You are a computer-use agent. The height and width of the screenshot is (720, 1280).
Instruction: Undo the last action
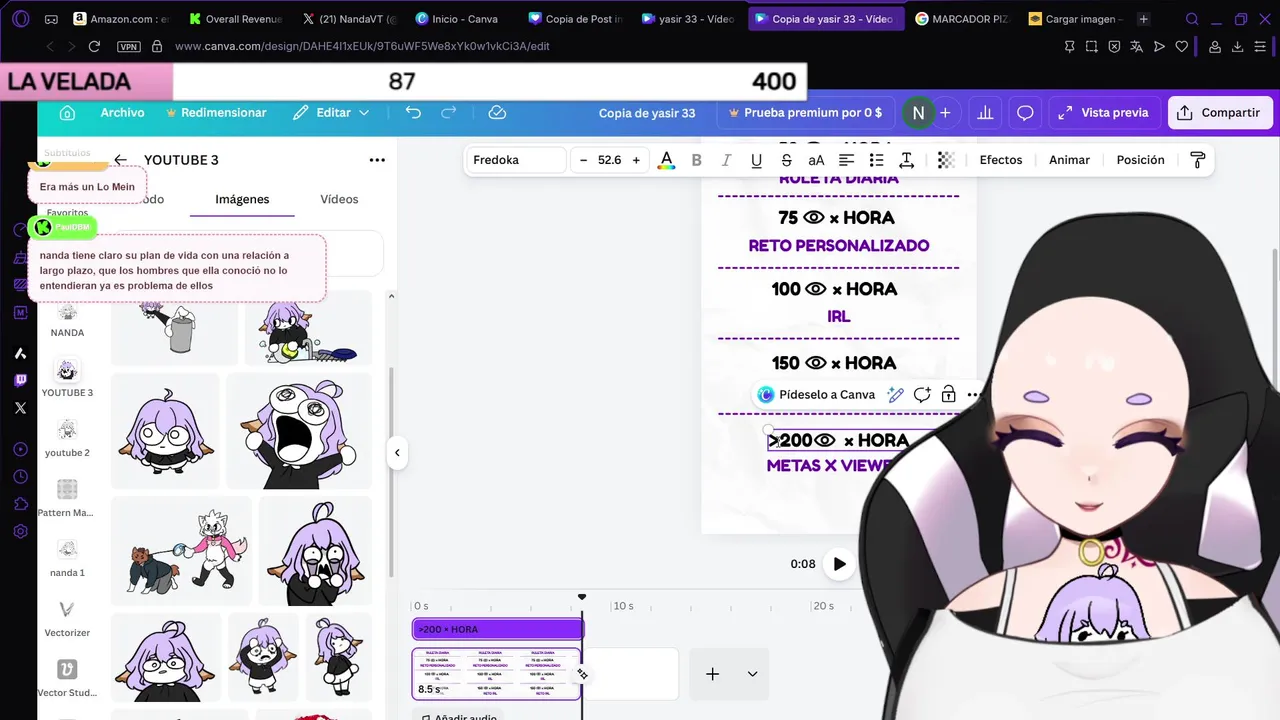(x=413, y=113)
